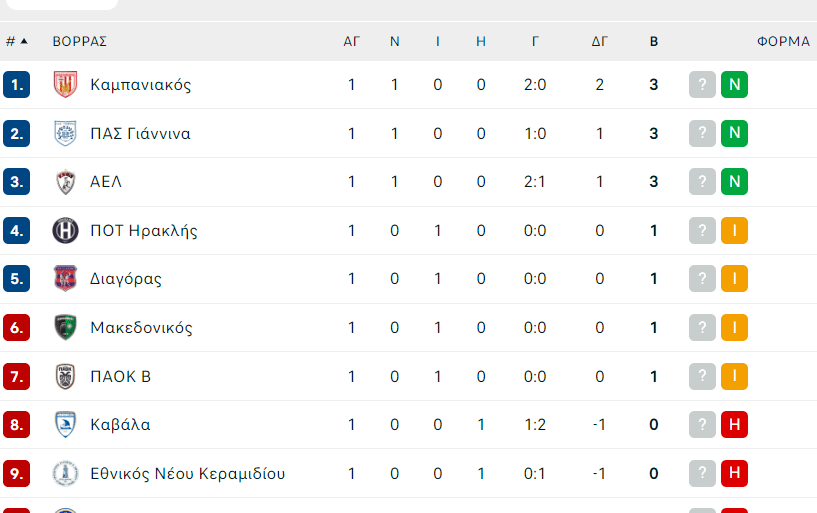
Task: Click the rank 1 position badge
Action: point(16,85)
